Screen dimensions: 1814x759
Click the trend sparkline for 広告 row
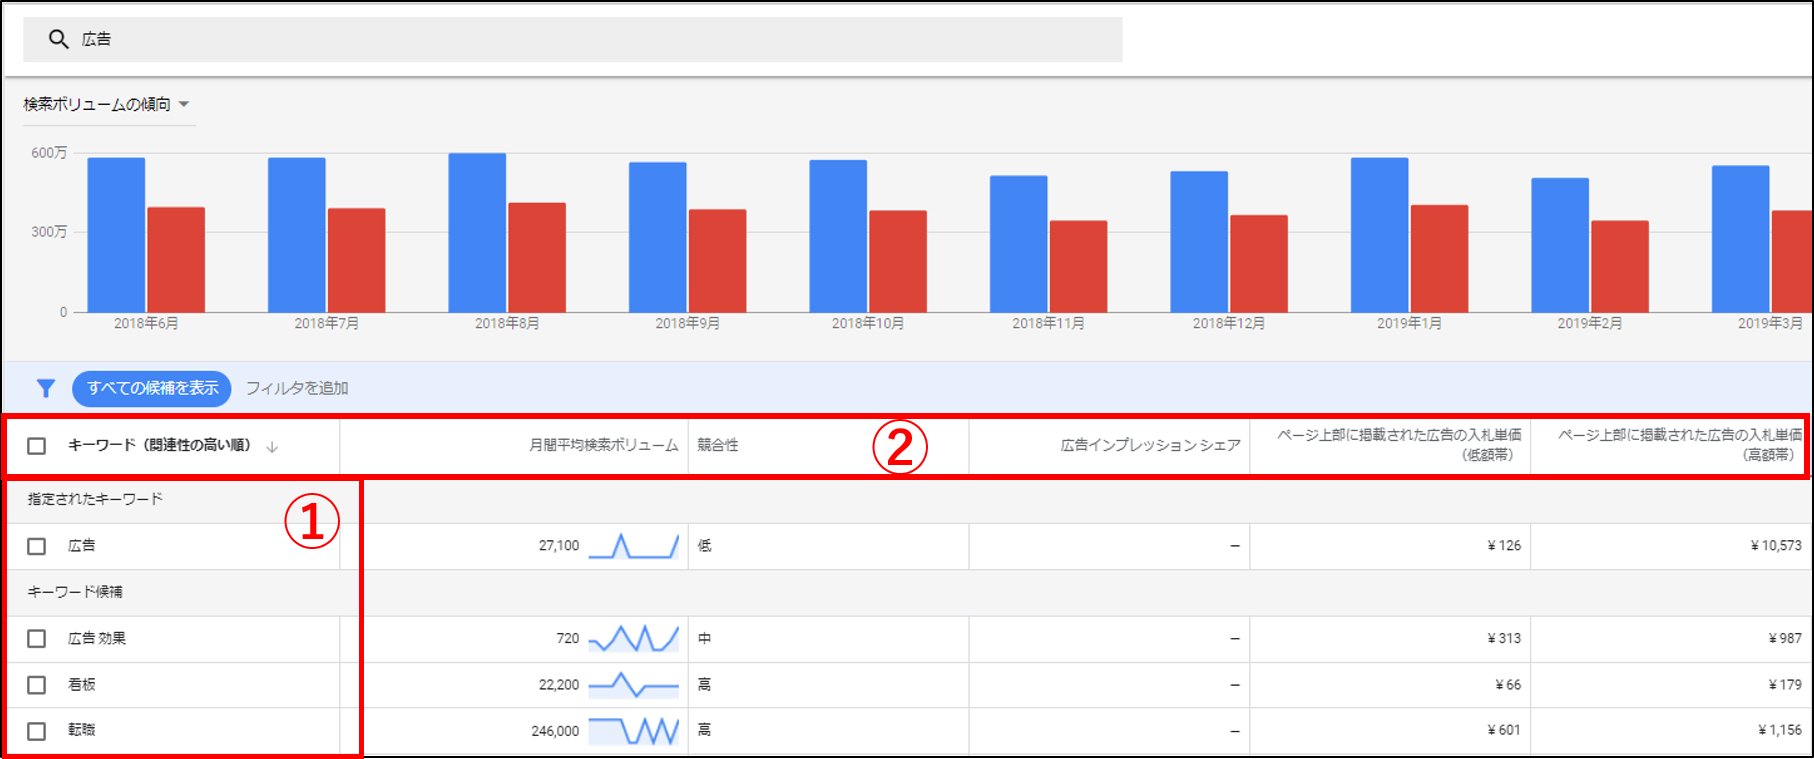tap(634, 546)
